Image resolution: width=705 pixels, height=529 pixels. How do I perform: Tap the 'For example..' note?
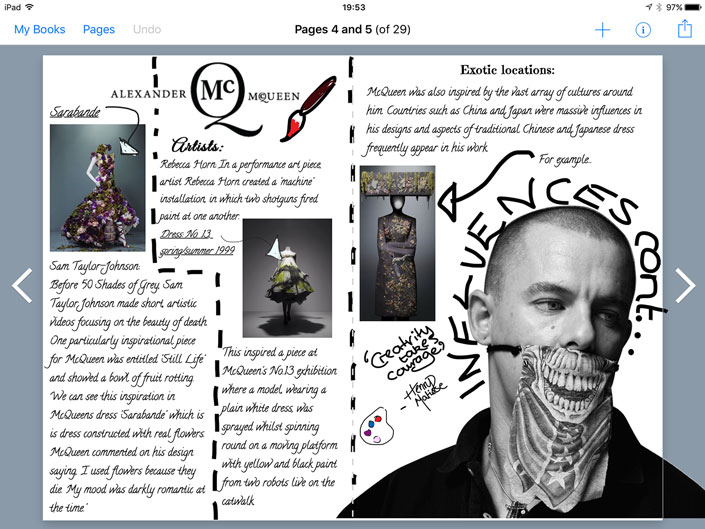tap(565, 160)
